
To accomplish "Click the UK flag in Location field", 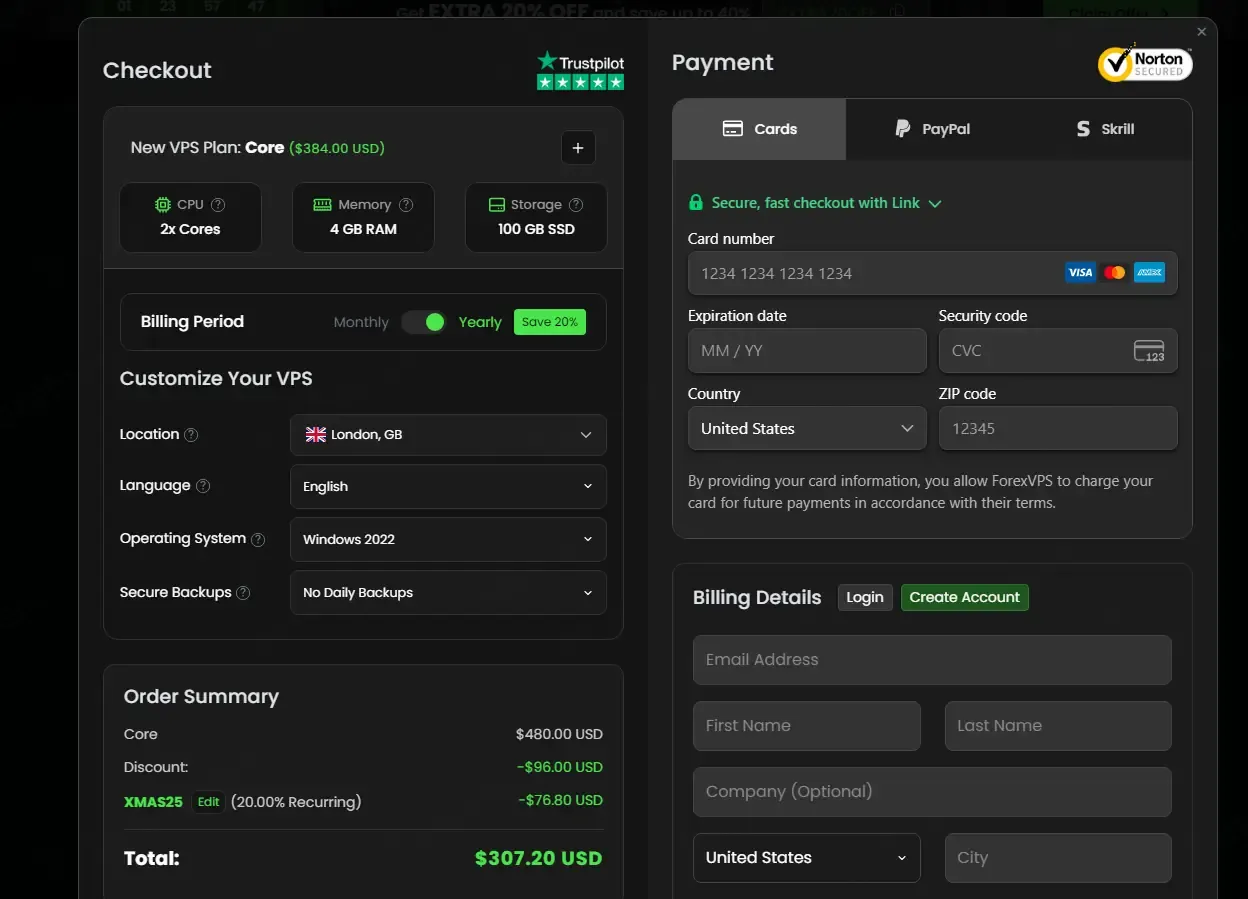I will click(x=316, y=435).
